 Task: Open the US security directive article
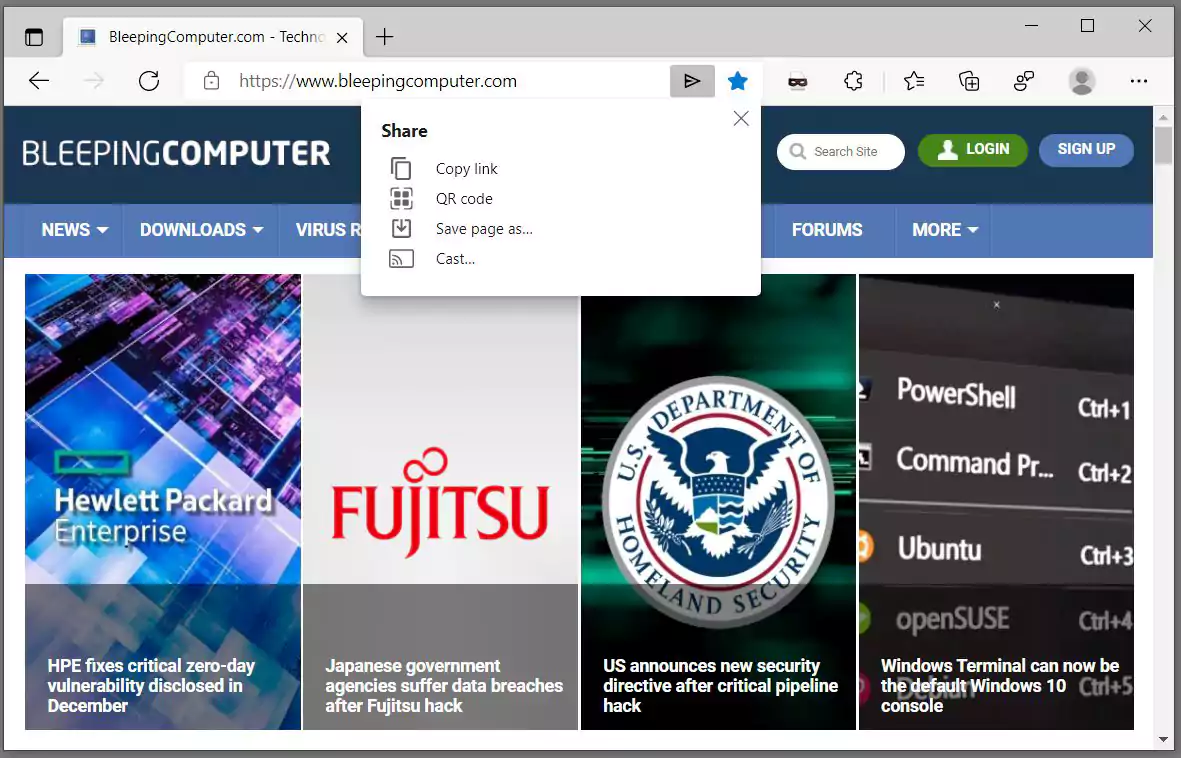(x=720, y=686)
